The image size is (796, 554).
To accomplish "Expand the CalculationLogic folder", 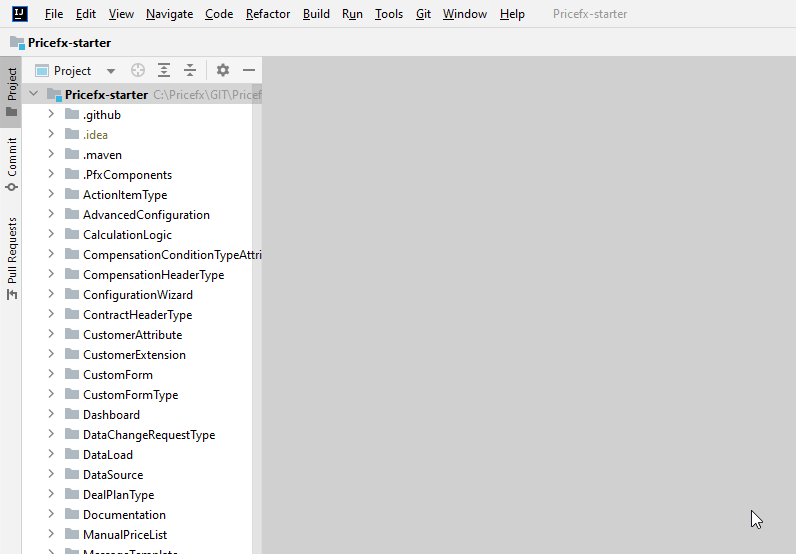I will pos(51,234).
